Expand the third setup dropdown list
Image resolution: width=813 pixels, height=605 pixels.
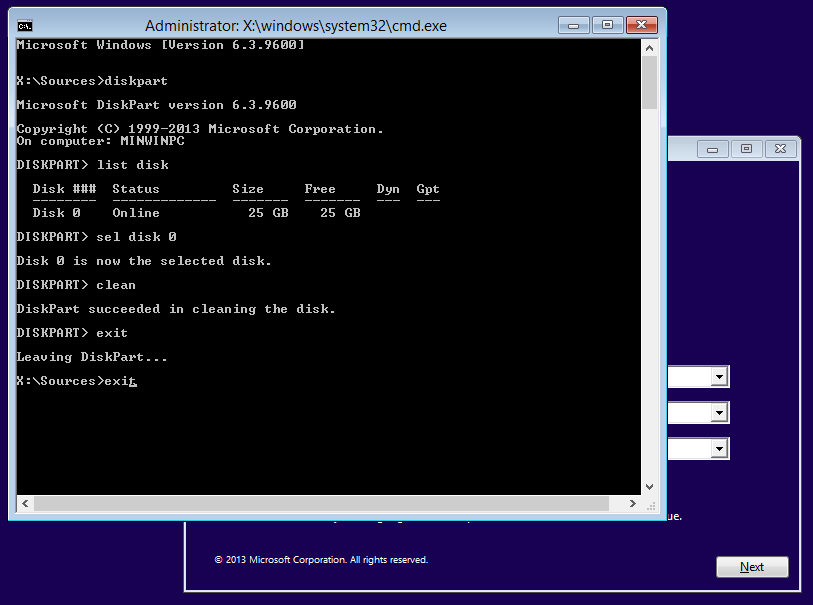719,449
